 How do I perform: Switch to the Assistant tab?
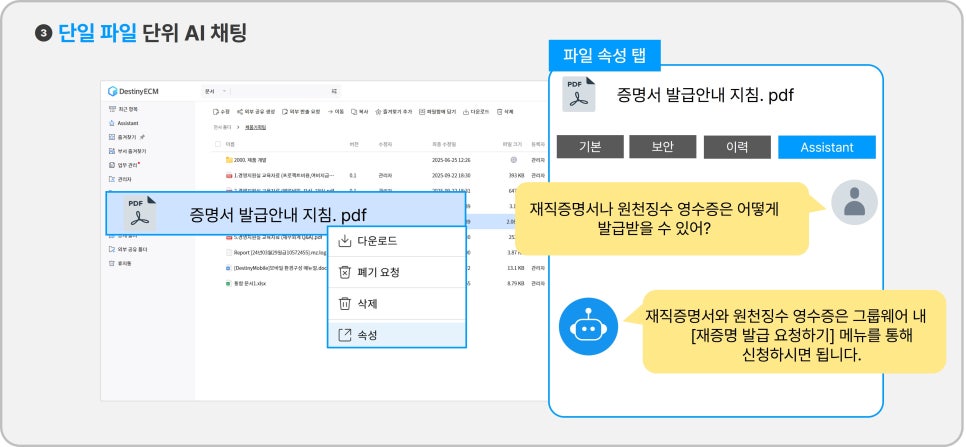click(x=826, y=147)
